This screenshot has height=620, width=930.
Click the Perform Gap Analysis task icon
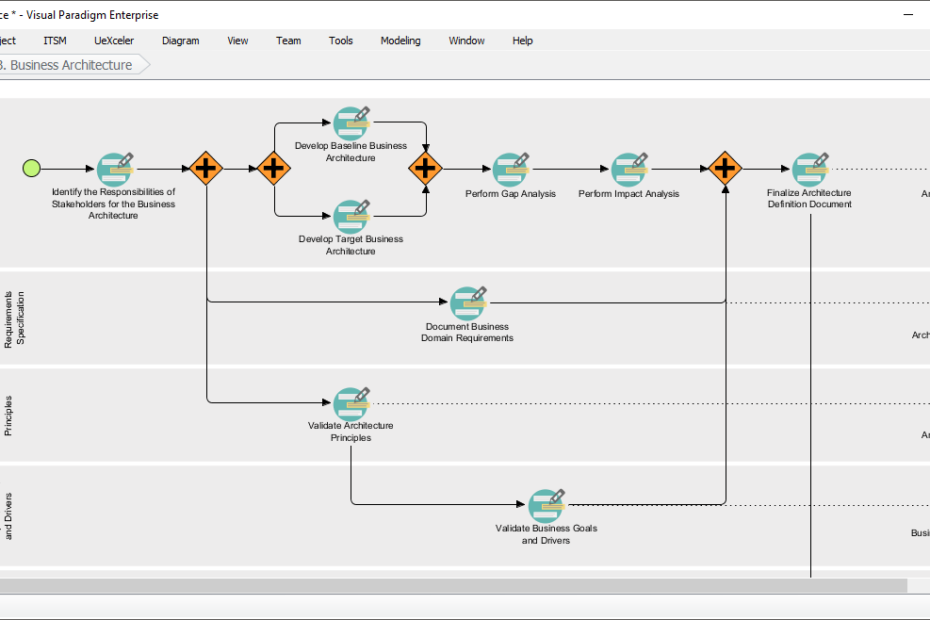tap(510, 170)
